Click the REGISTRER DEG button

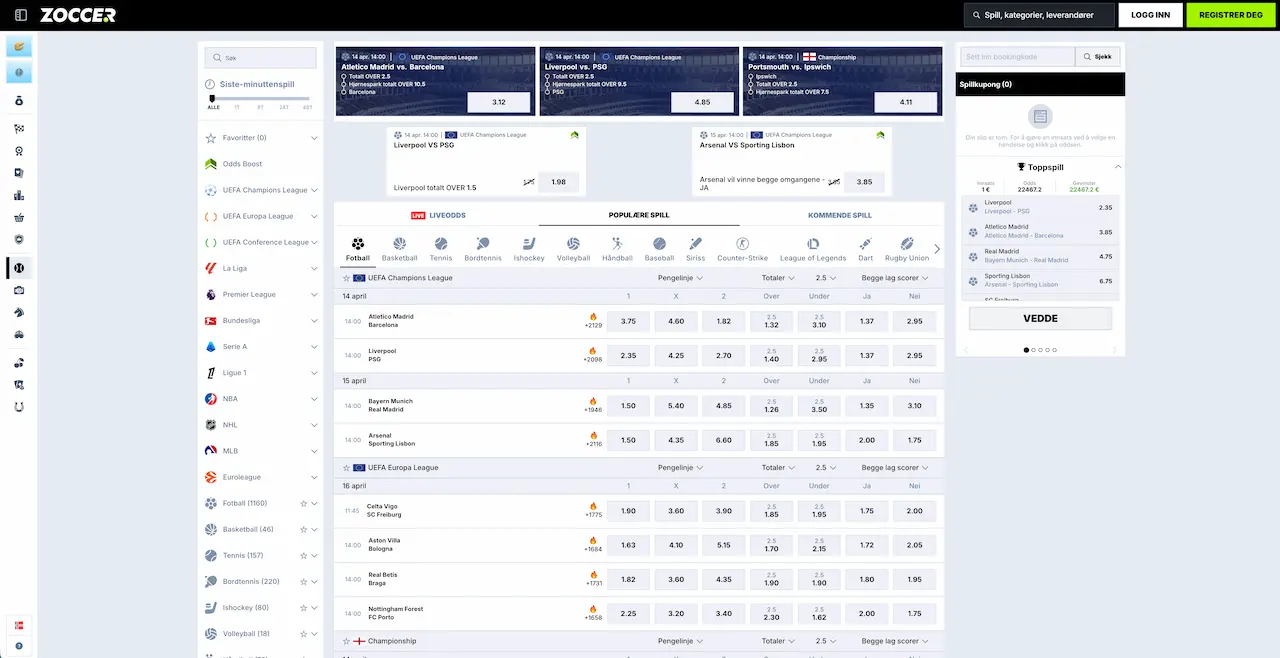click(1231, 15)
